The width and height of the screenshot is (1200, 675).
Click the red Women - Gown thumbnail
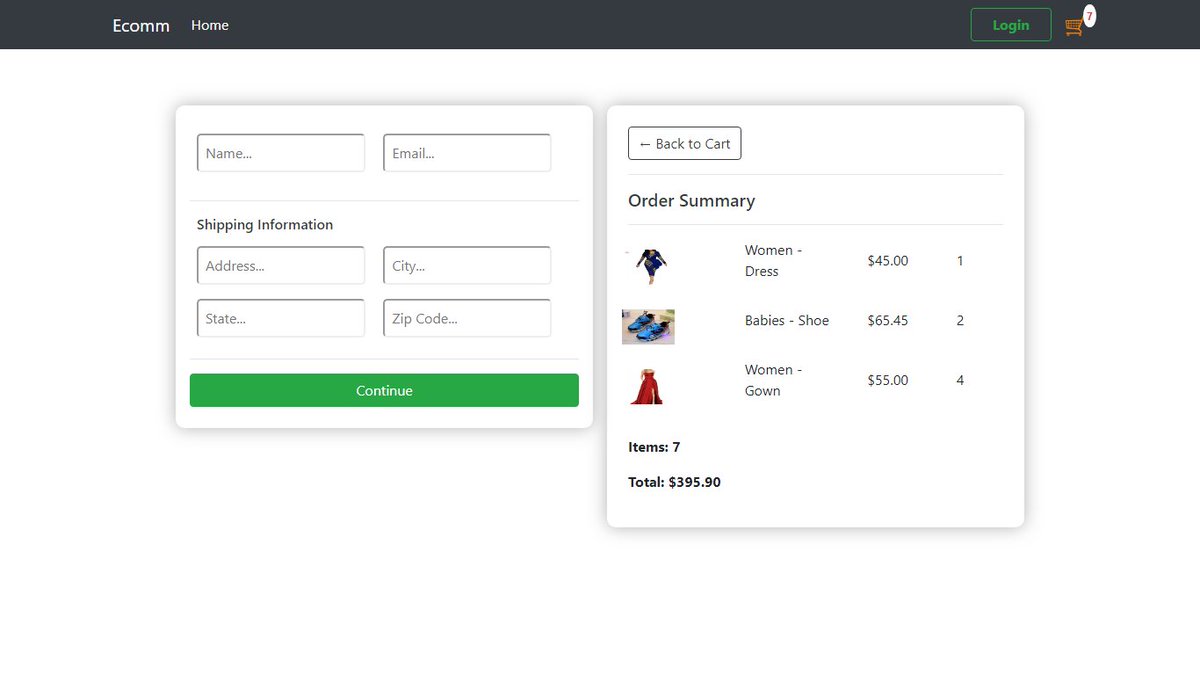[x=647, y=386]
